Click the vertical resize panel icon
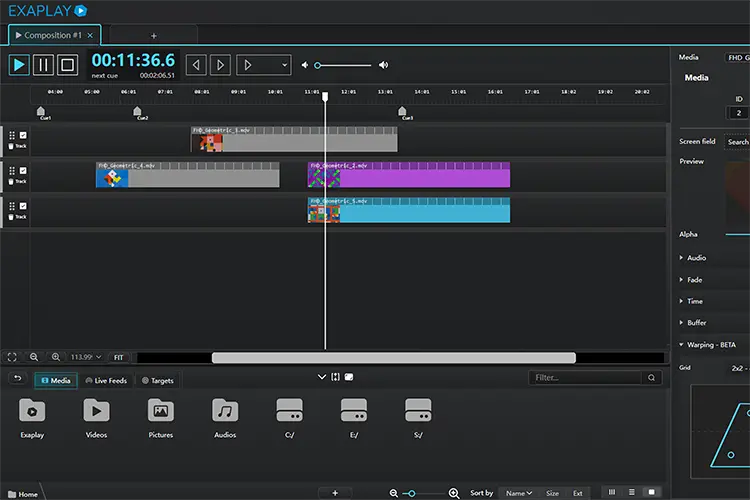750x500 pixels. click(335, 377)
